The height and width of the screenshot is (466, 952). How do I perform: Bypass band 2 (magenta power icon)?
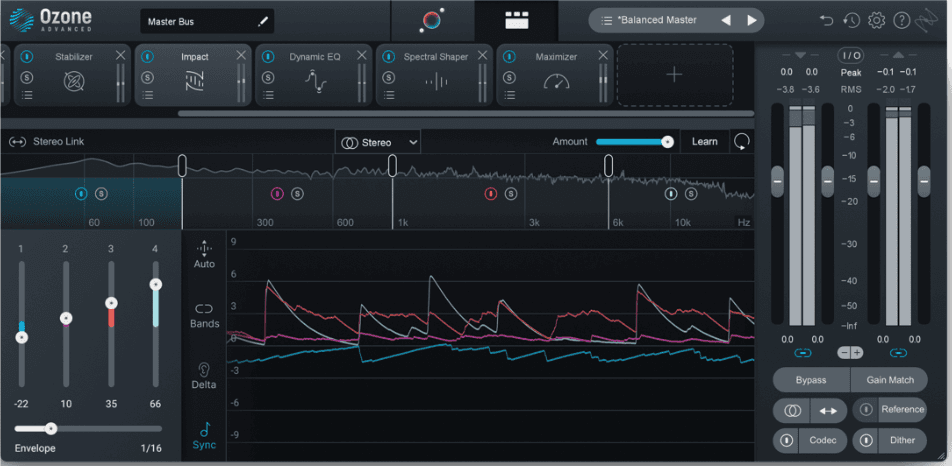(277, 194)
